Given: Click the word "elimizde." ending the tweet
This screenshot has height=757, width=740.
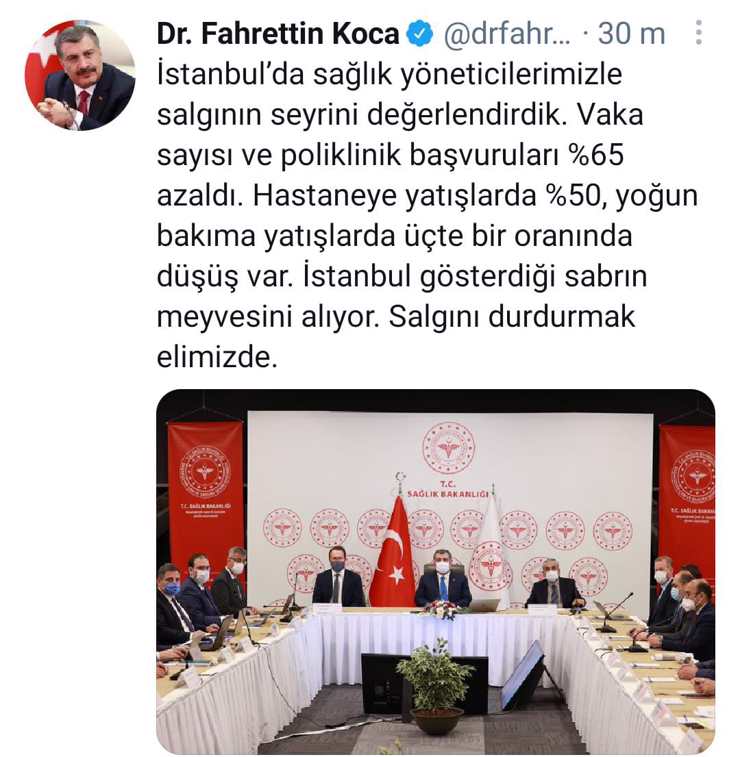Looking at the screenshot, I should point(217,357).
